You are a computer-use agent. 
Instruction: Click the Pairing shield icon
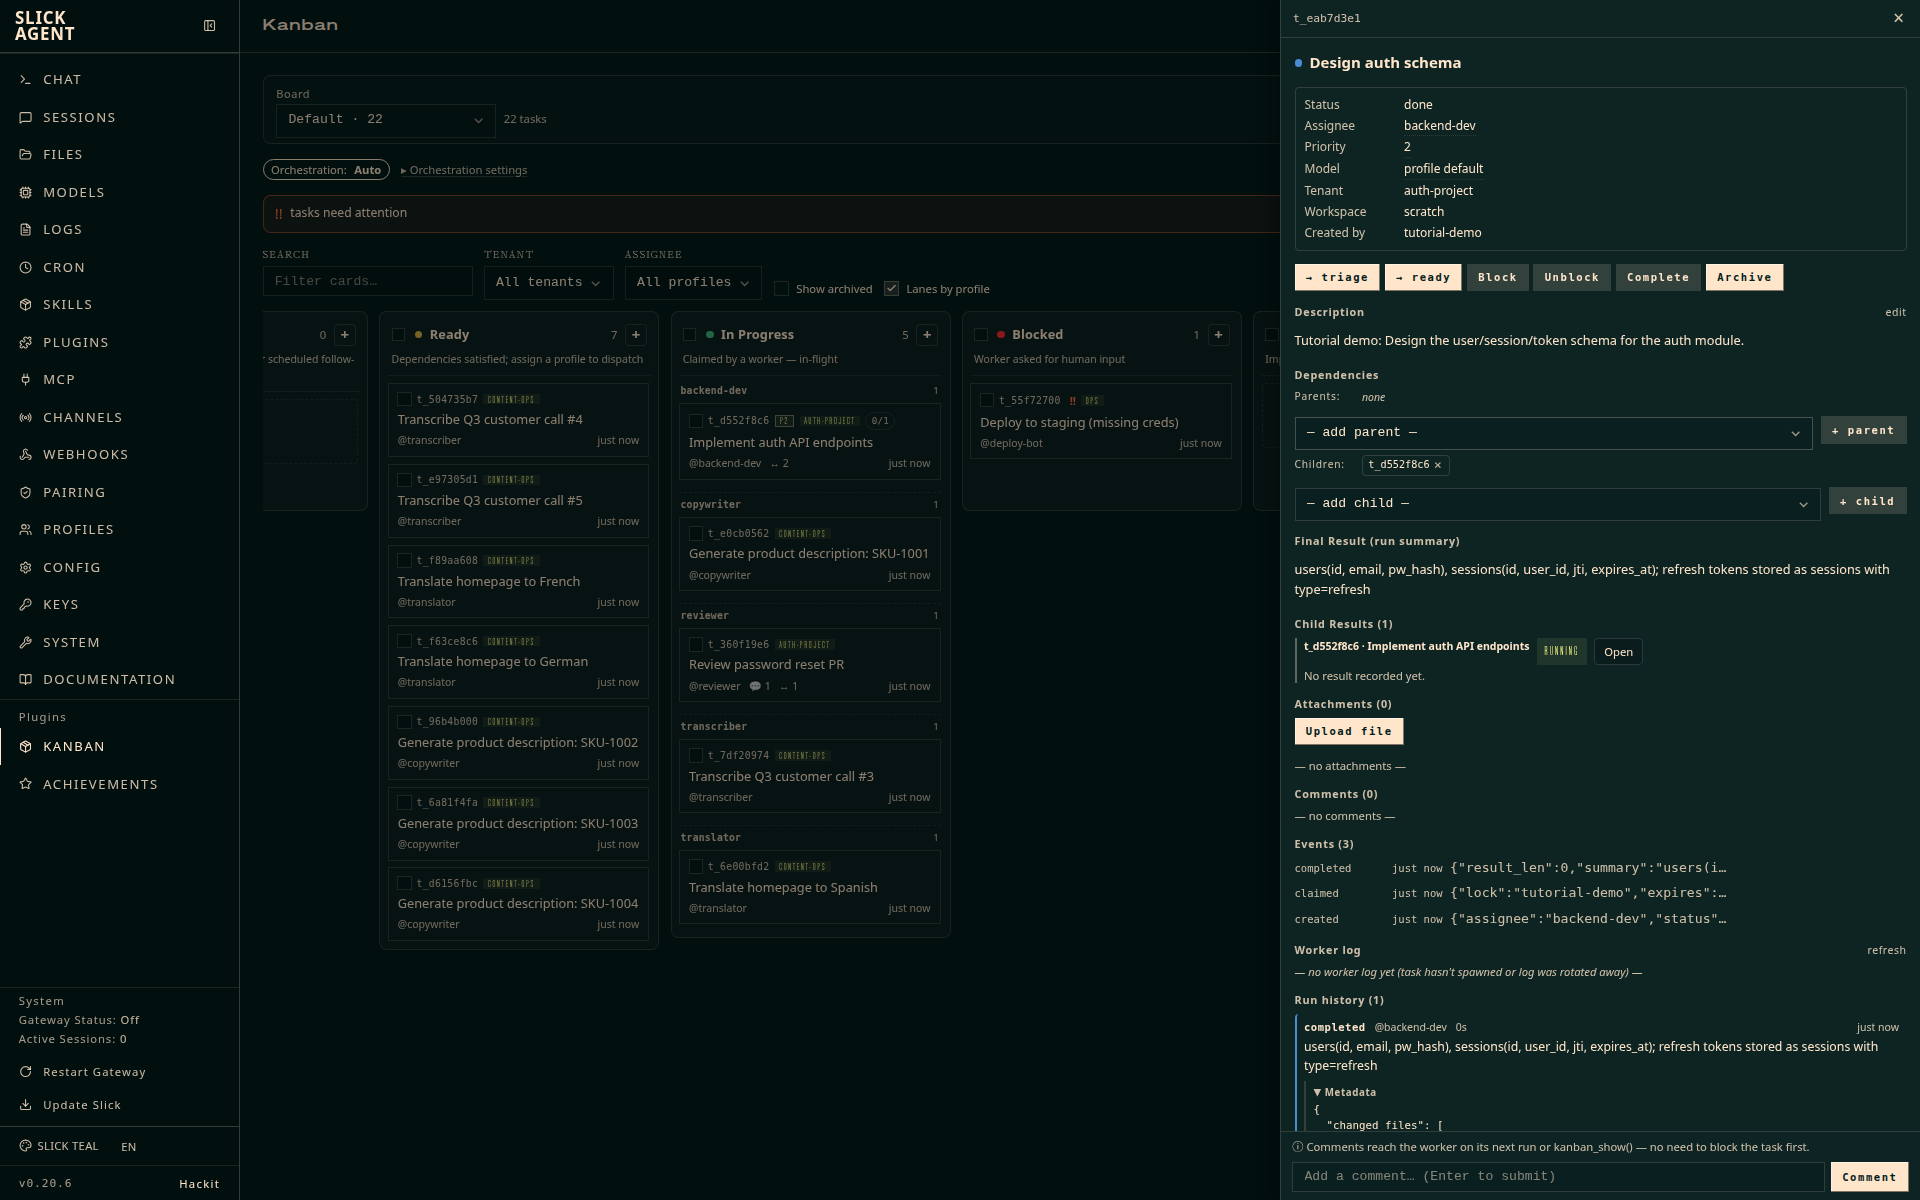point(26,492)
